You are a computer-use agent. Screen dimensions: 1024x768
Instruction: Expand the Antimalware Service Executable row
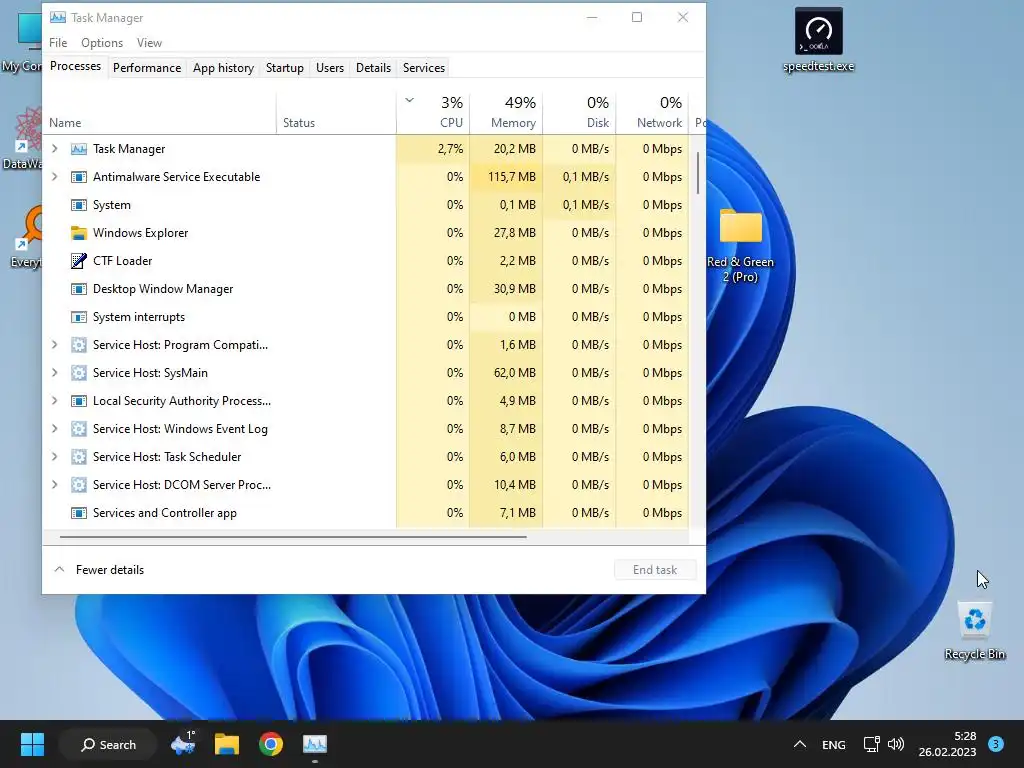click(x=55, y=177)
